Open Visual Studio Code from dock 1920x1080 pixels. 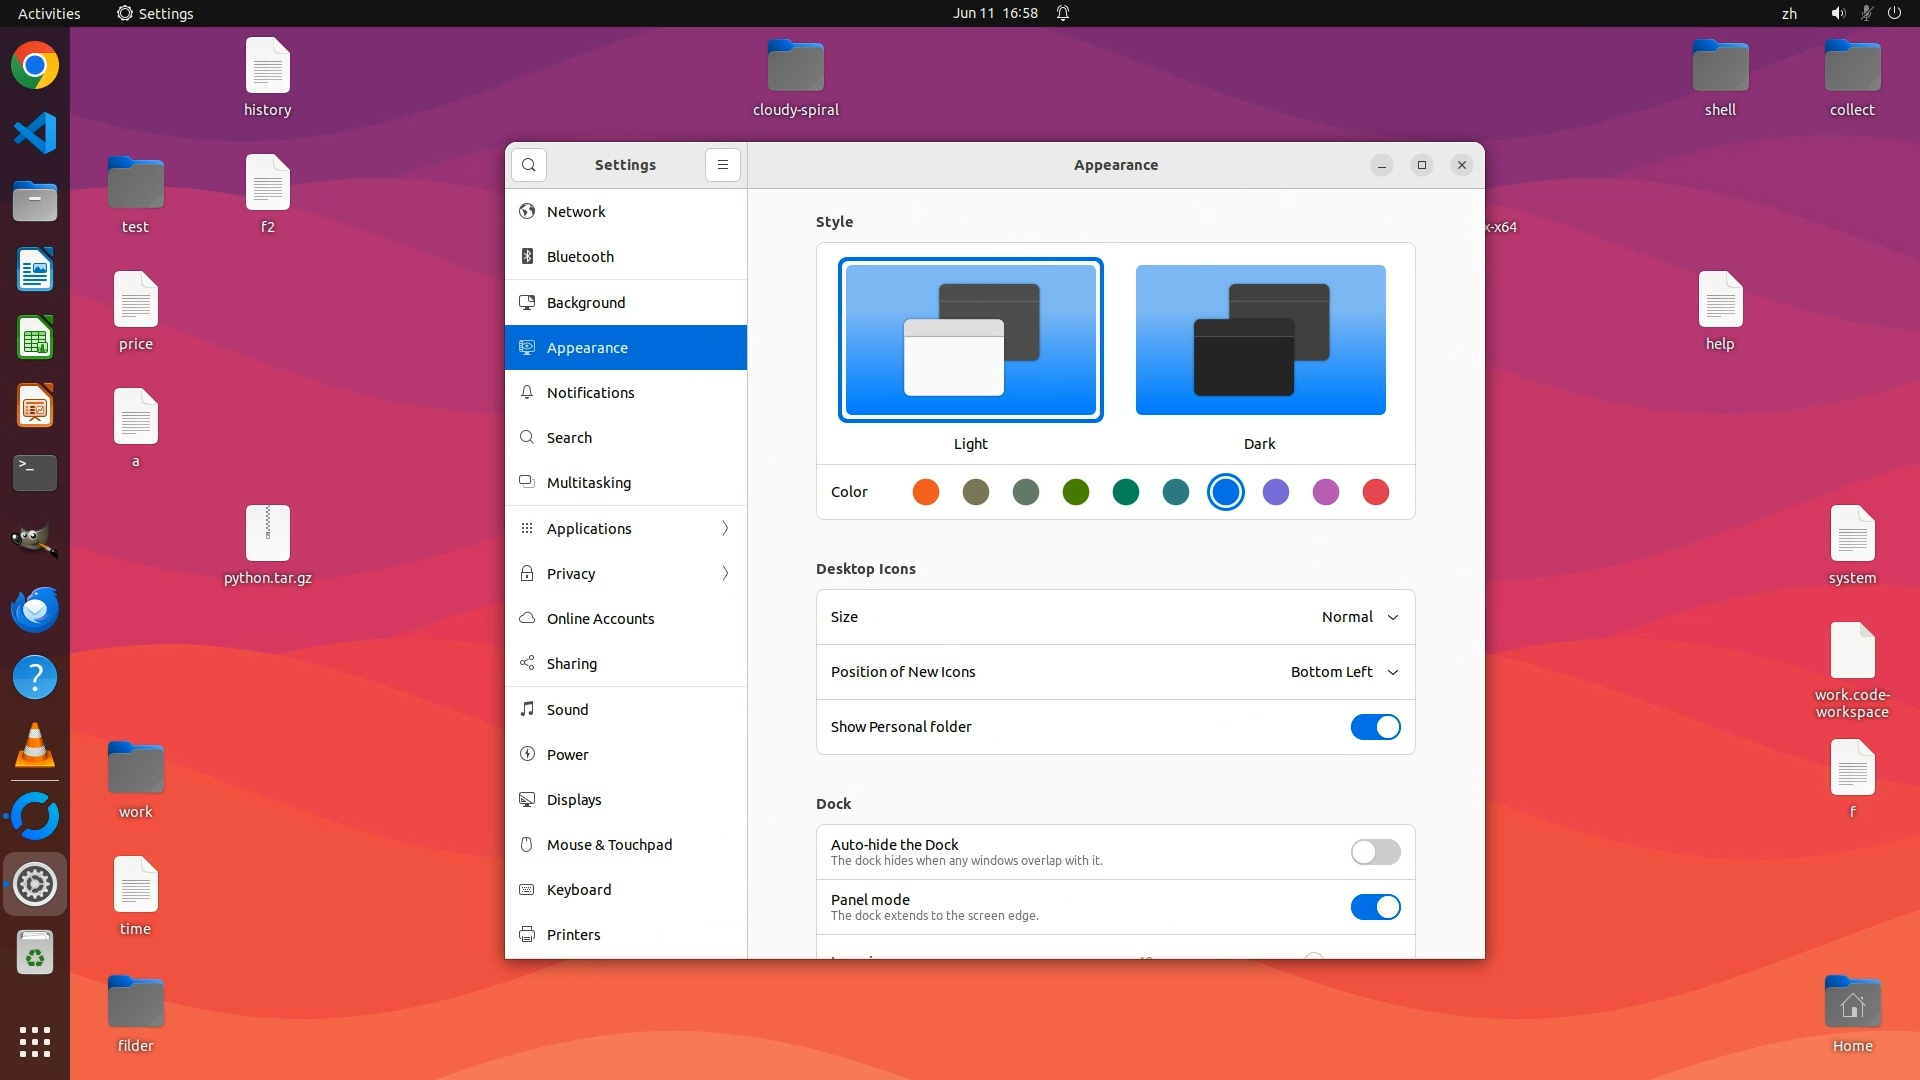point(35,134)
